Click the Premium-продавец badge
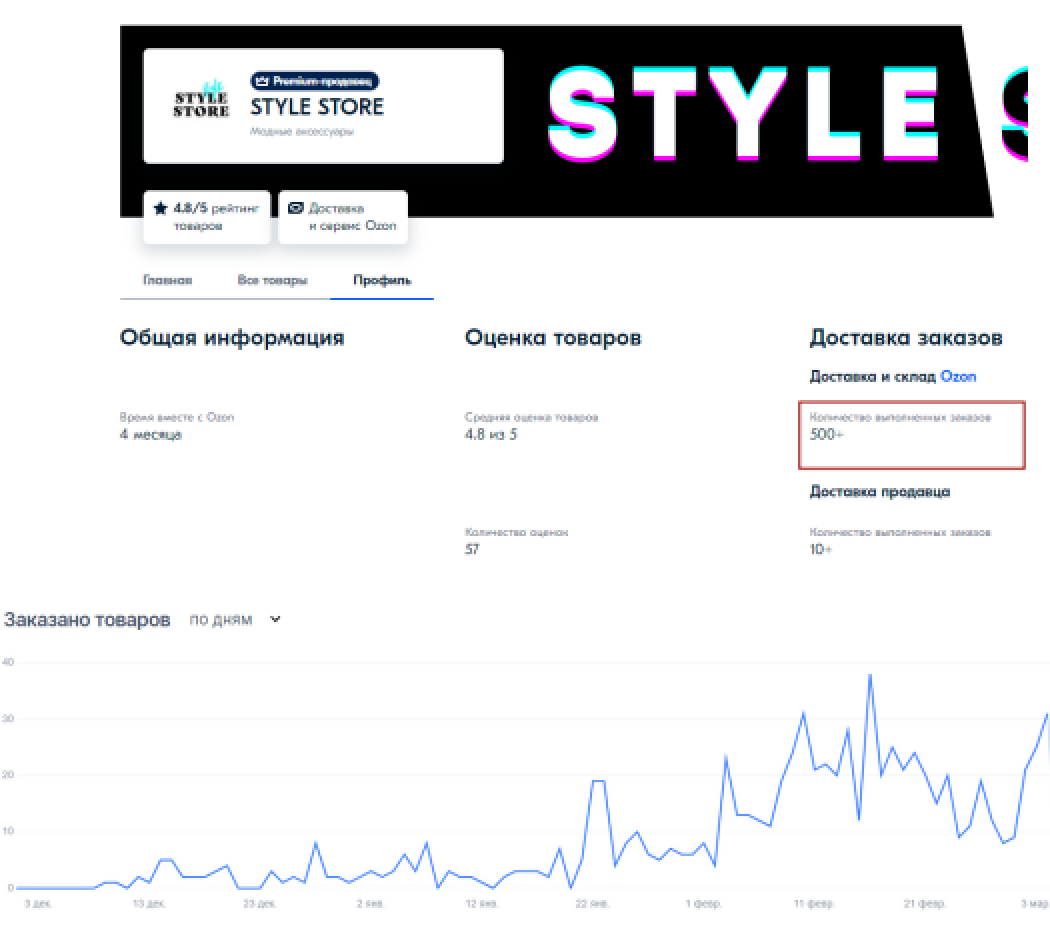The width and height of the screenshot is (1050, 942). click(x=314, y=81)
